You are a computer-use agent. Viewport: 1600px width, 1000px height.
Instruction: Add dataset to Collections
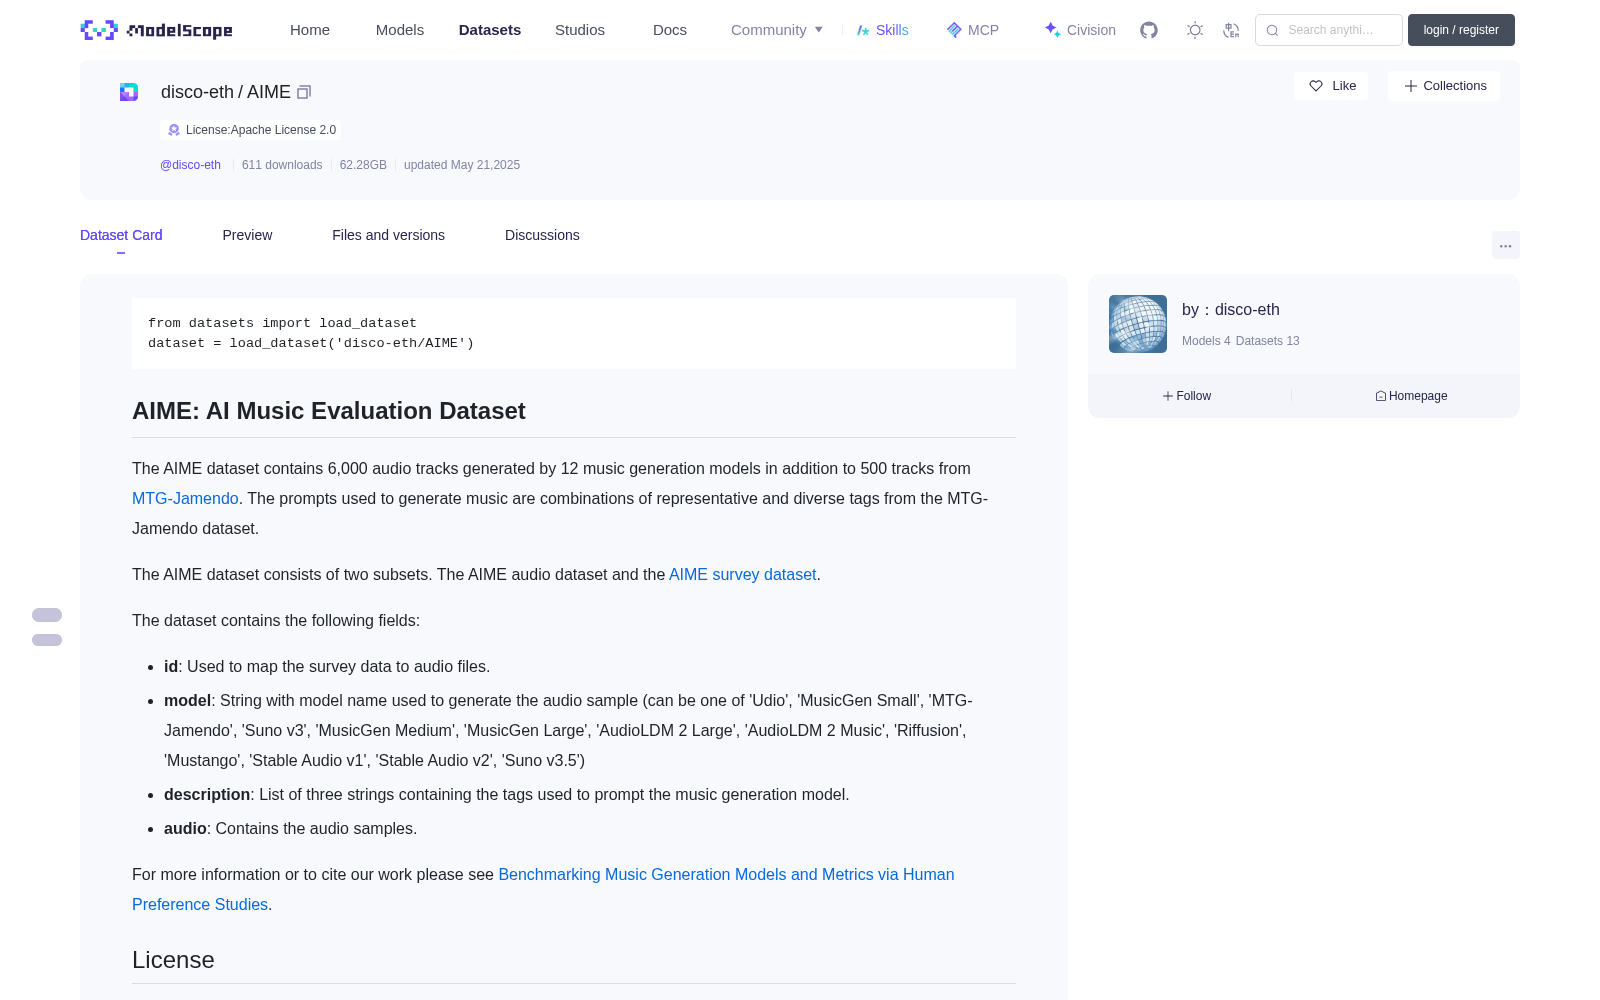click(1444, 86)
